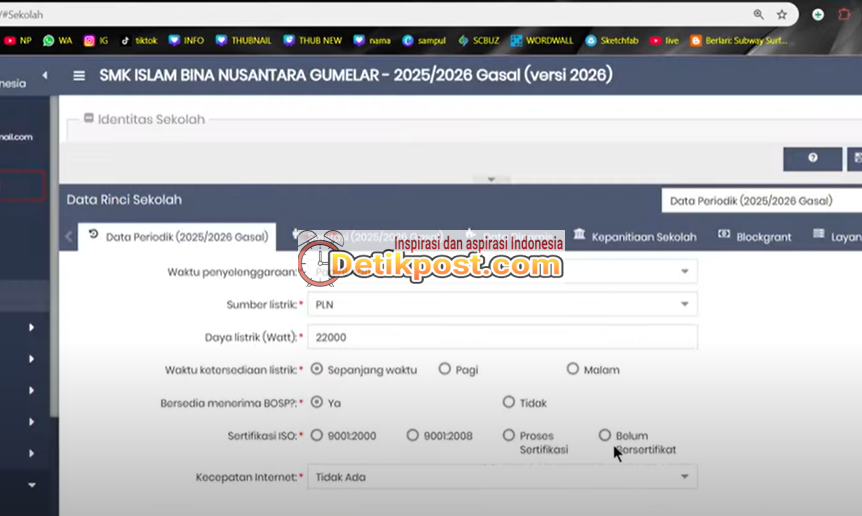The width and height of the screenshot is (862, 516).
Task: Switch to Data Periodik (2025/2026 Gasal) tab
Action: click(178, 237)
